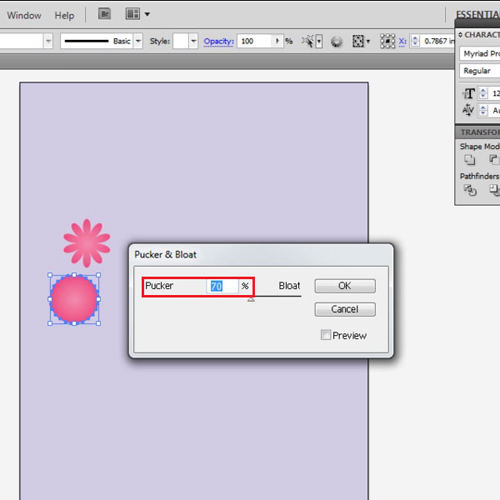Click the graphic Style swatch box

point(181,41)
